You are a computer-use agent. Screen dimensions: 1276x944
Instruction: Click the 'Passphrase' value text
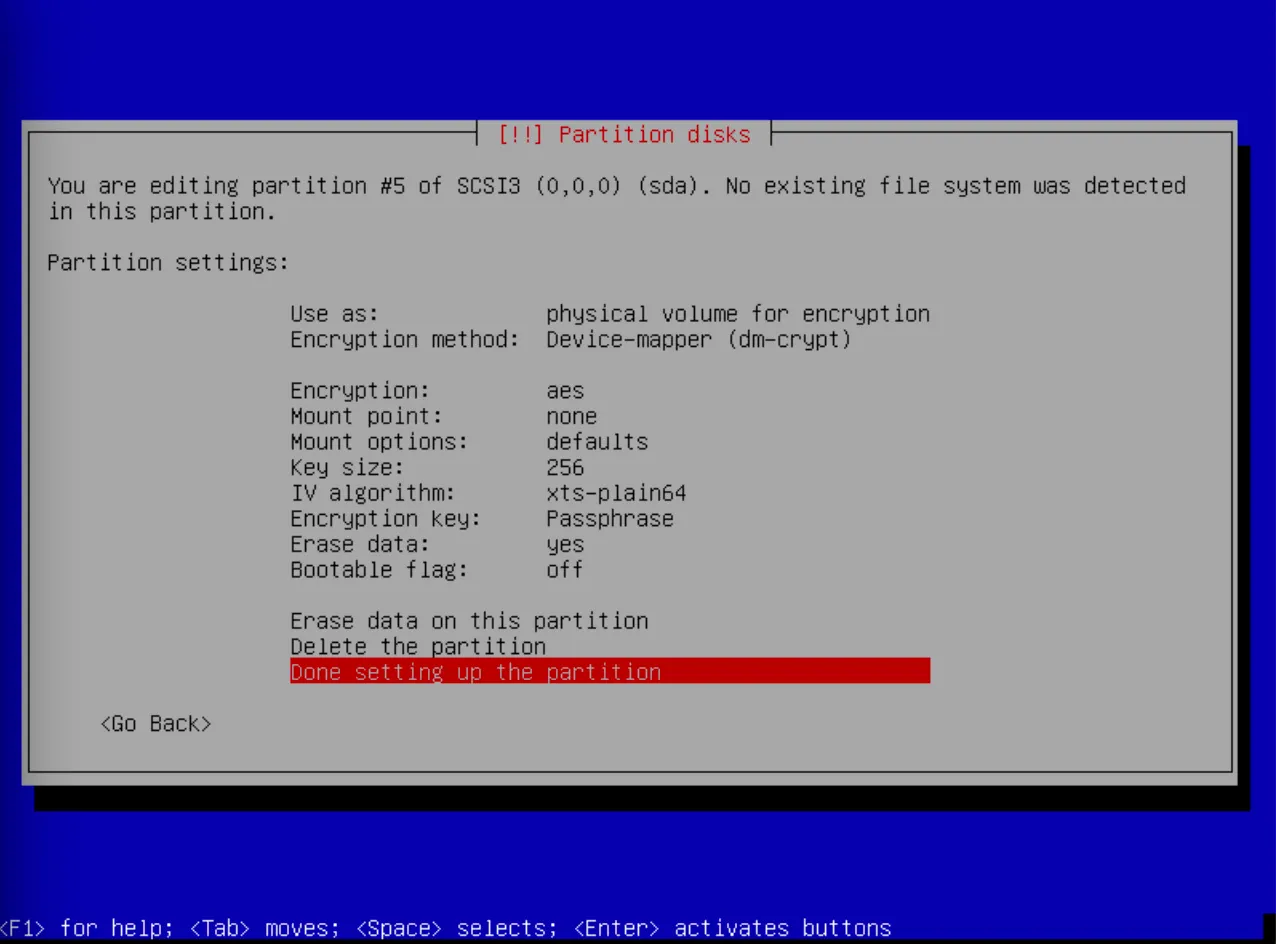point(610,519)
